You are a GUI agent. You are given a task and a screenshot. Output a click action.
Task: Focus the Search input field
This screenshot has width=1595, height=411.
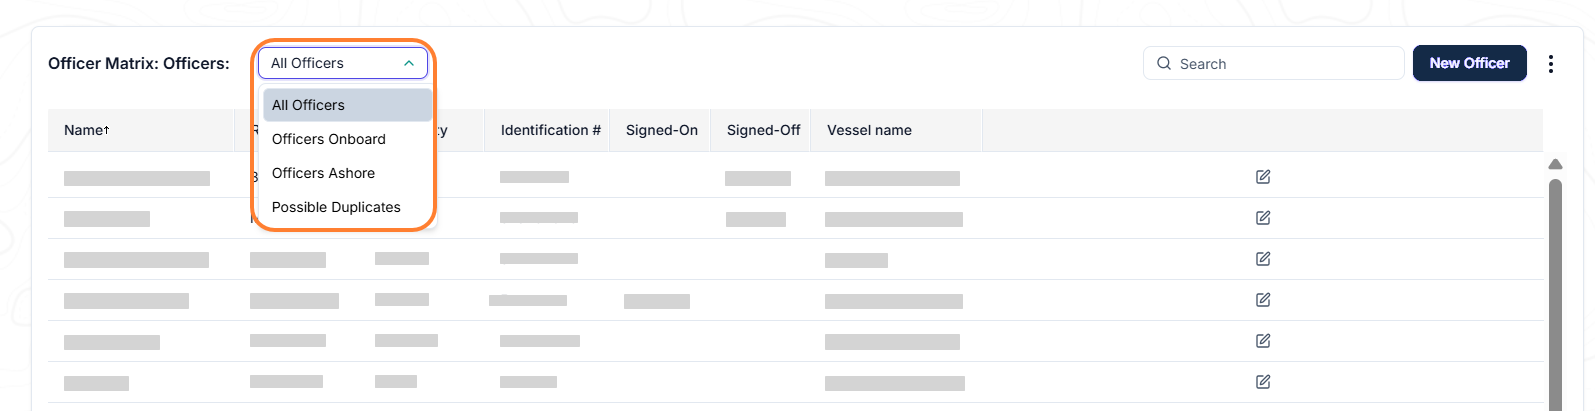(x=1274, y=63)
